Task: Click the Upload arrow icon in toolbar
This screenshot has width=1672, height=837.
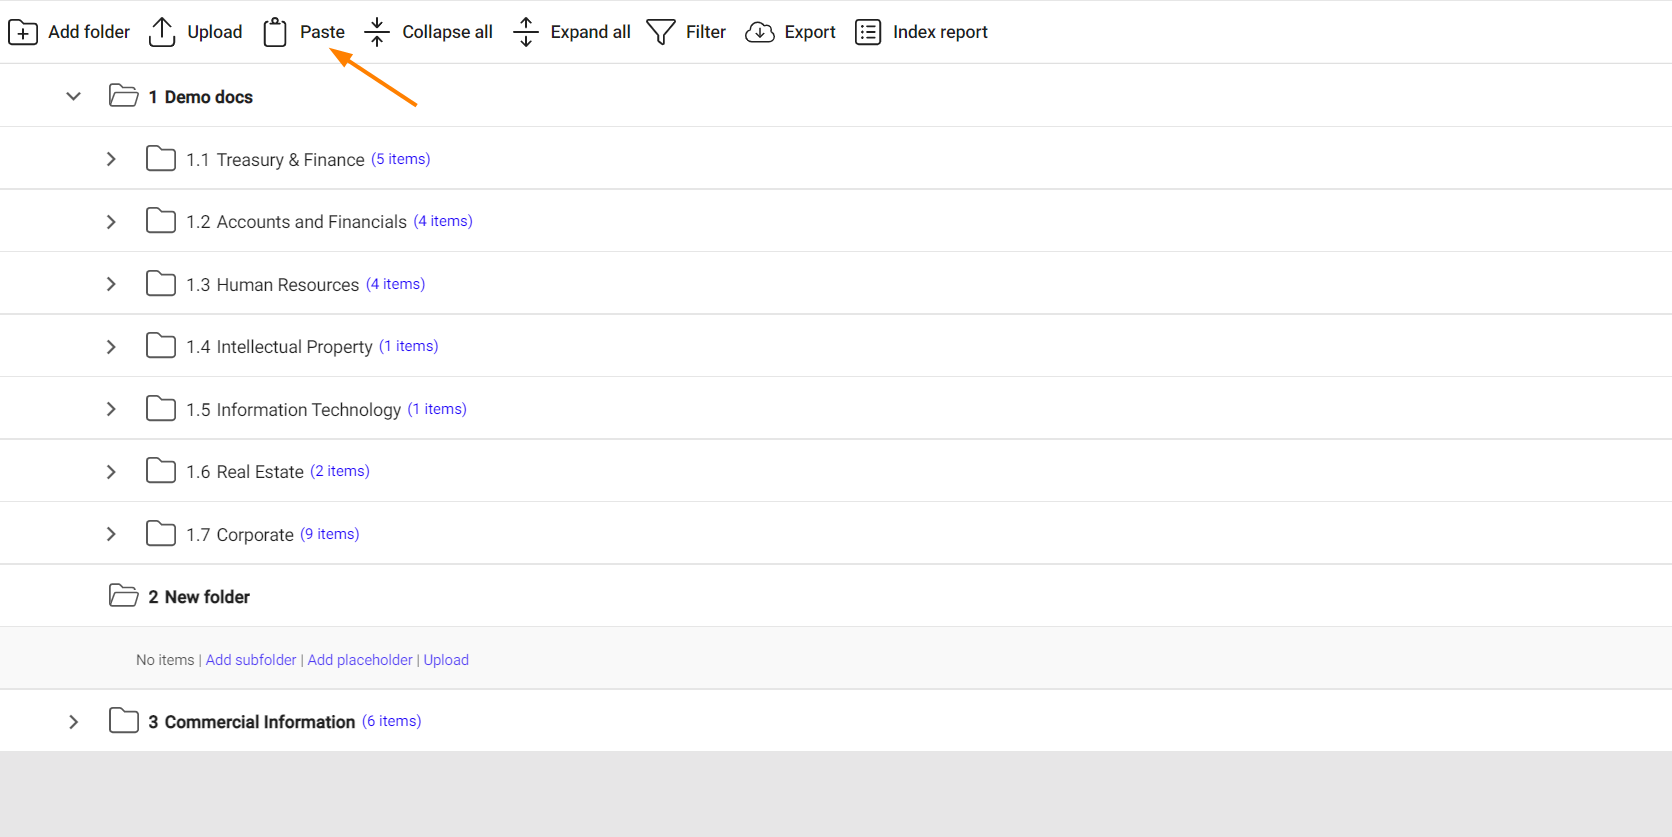Action: tap(162, 32)
